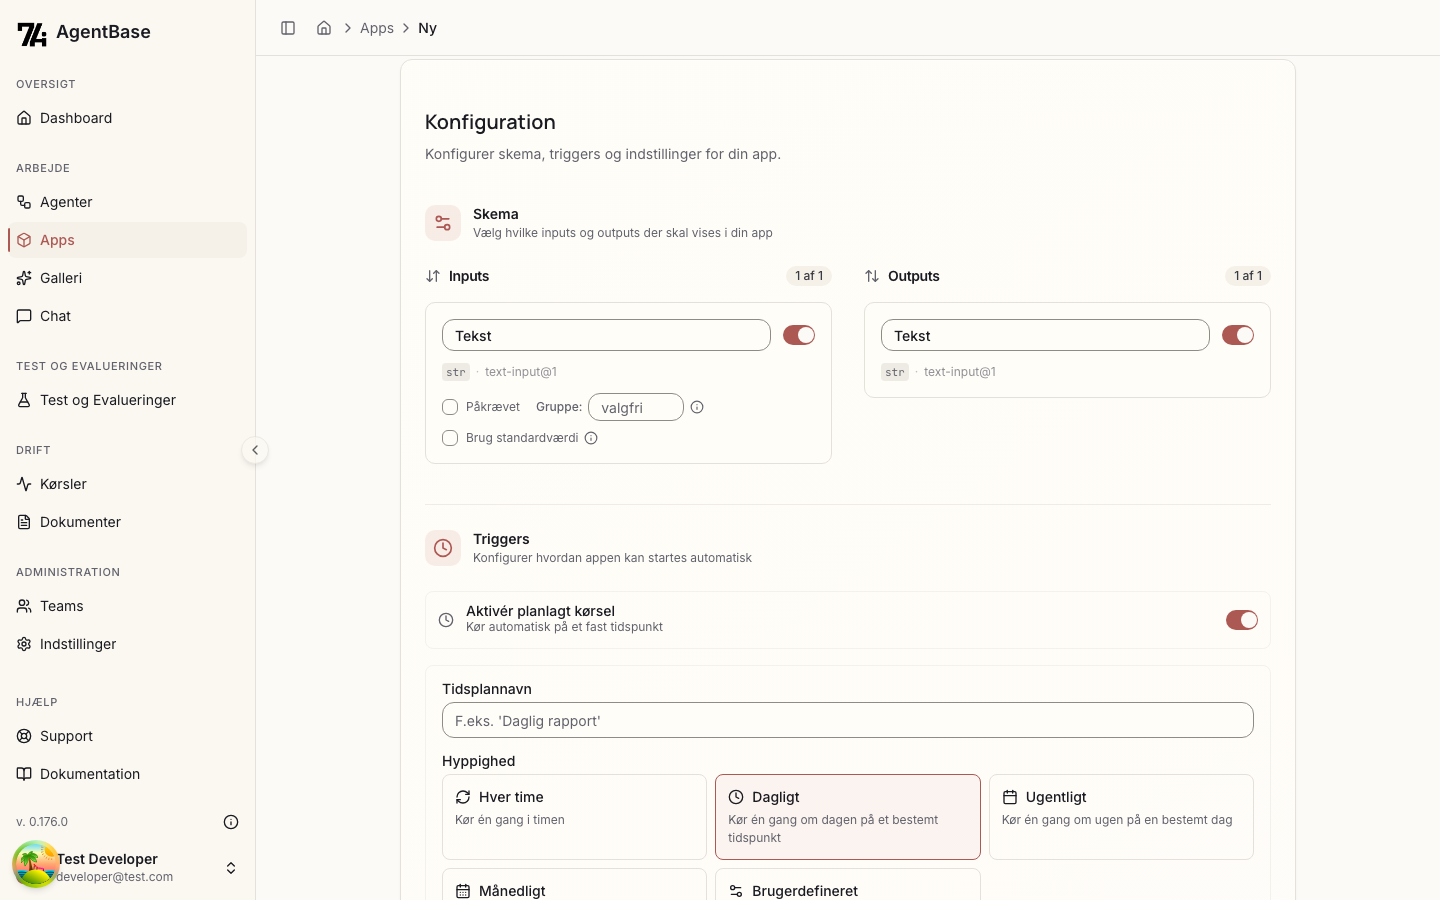Open the Indstillinger link

127,644
